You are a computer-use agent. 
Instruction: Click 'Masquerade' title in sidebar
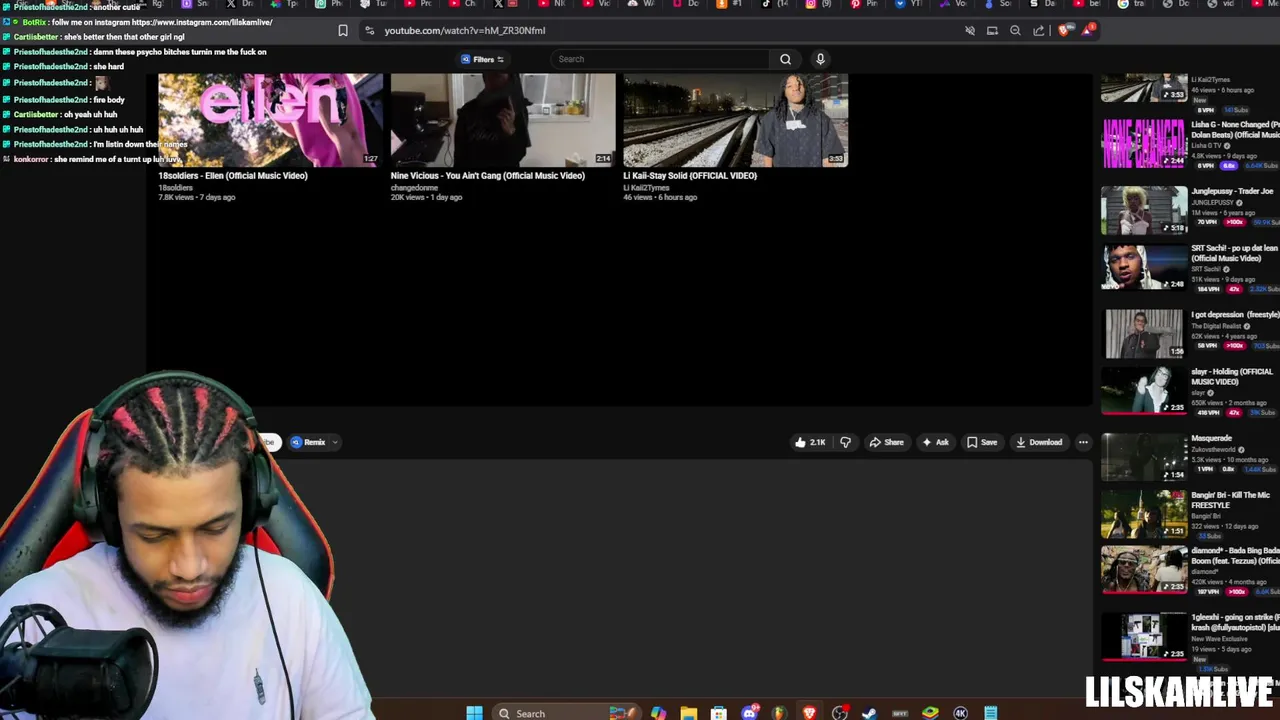(1211, 438)
